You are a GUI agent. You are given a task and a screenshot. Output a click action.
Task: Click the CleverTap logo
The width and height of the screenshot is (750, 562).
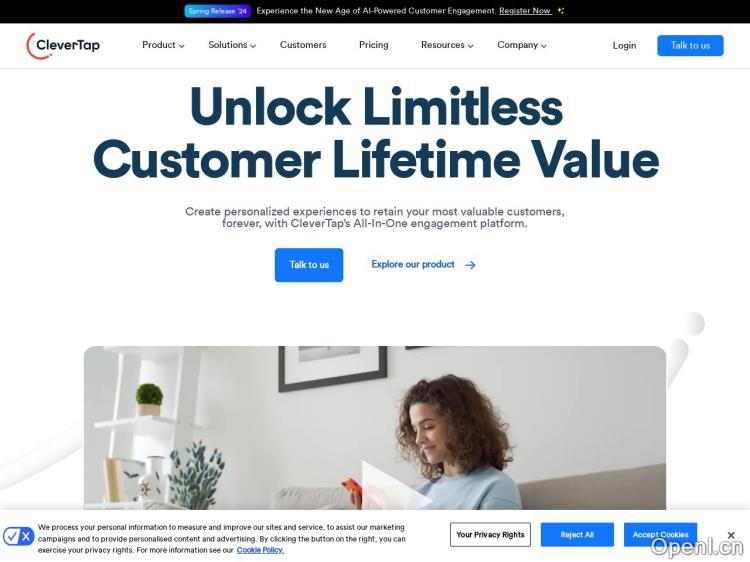pyautogui.click(x=63, y=45)
